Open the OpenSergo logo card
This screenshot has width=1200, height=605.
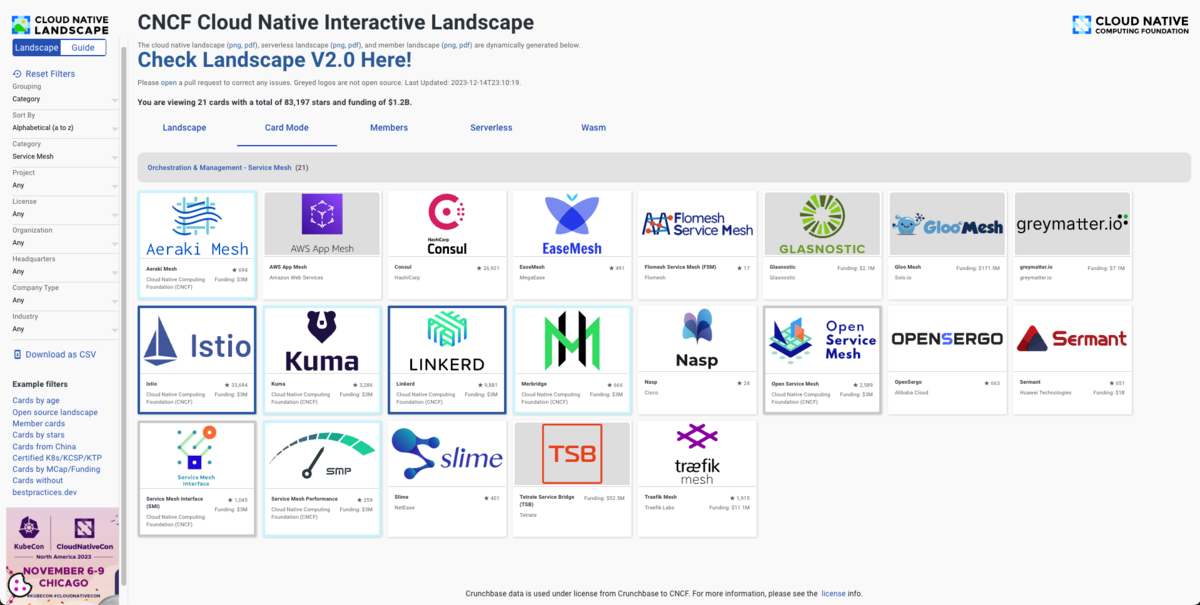pos(947,360)
